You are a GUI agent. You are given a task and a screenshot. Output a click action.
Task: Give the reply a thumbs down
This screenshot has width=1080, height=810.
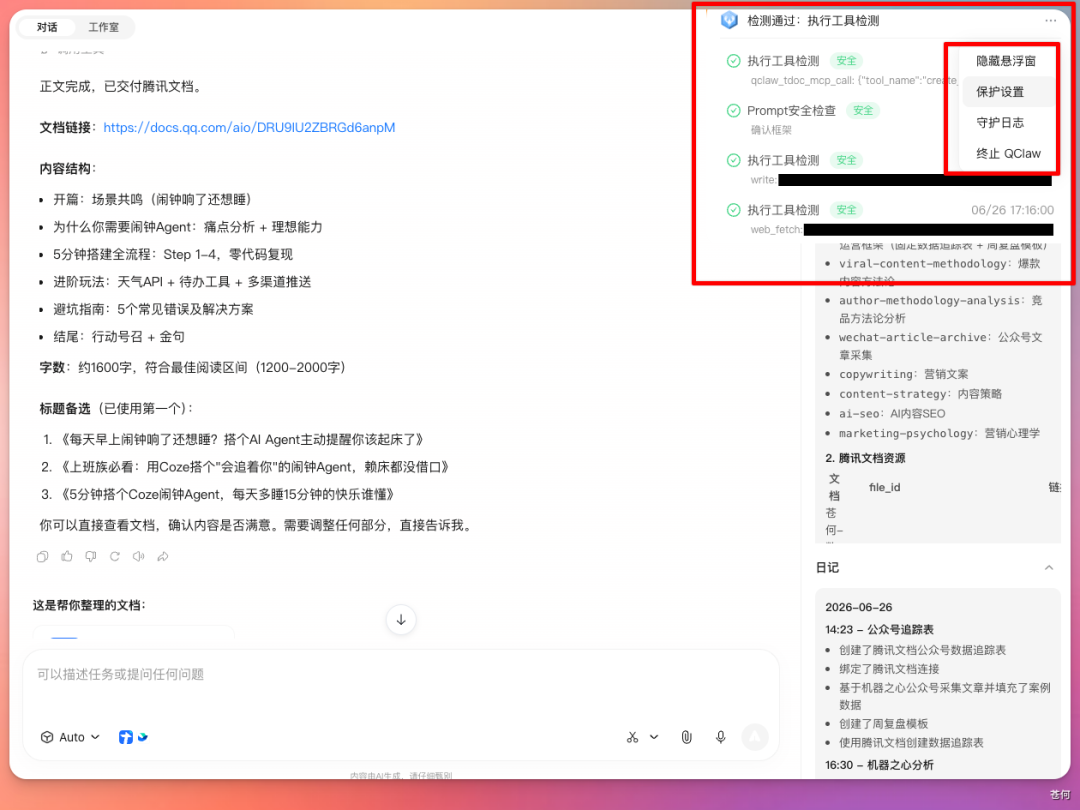[x=91, y=557]
